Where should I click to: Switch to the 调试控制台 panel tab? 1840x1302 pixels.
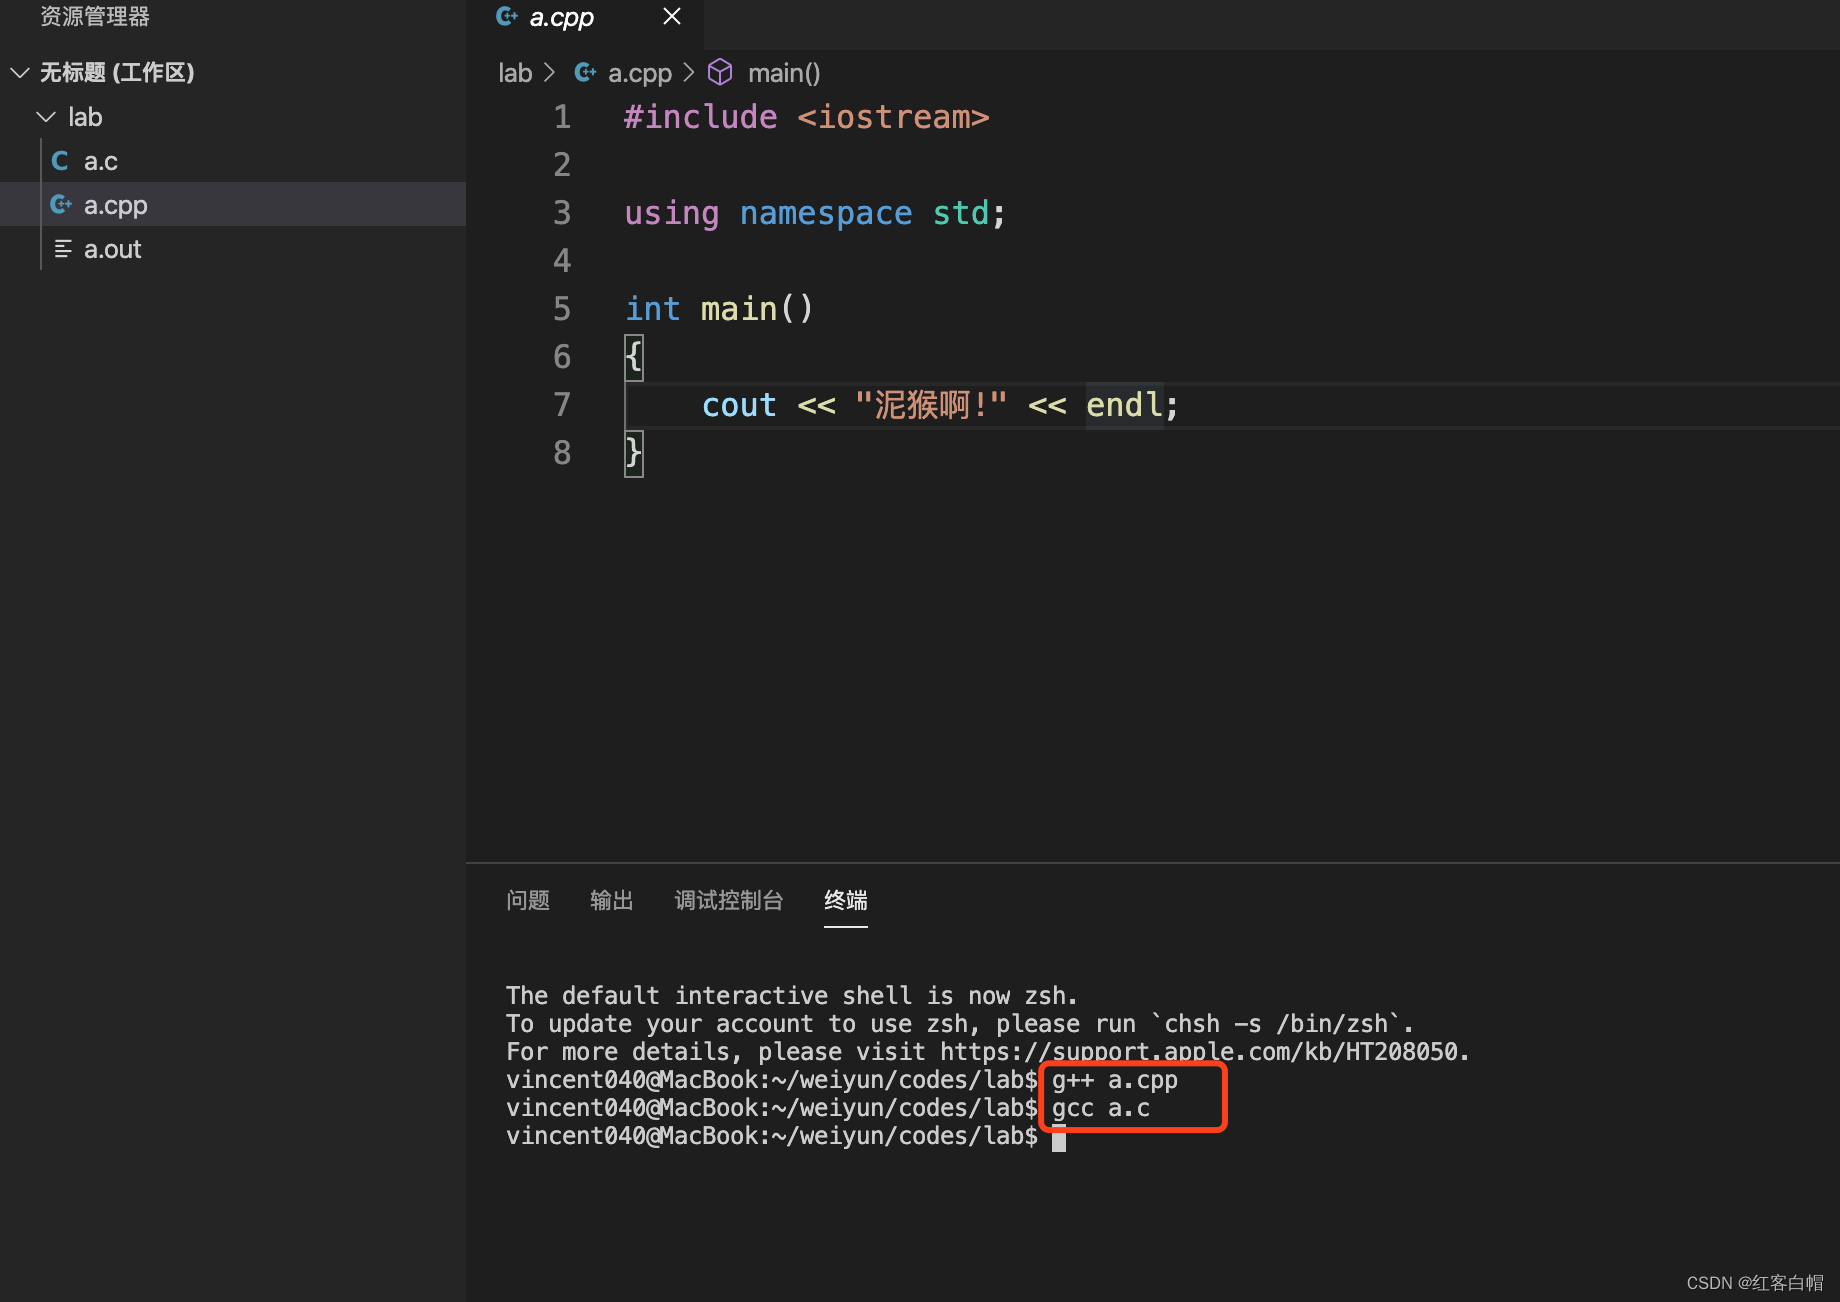(x=729, y=900)
